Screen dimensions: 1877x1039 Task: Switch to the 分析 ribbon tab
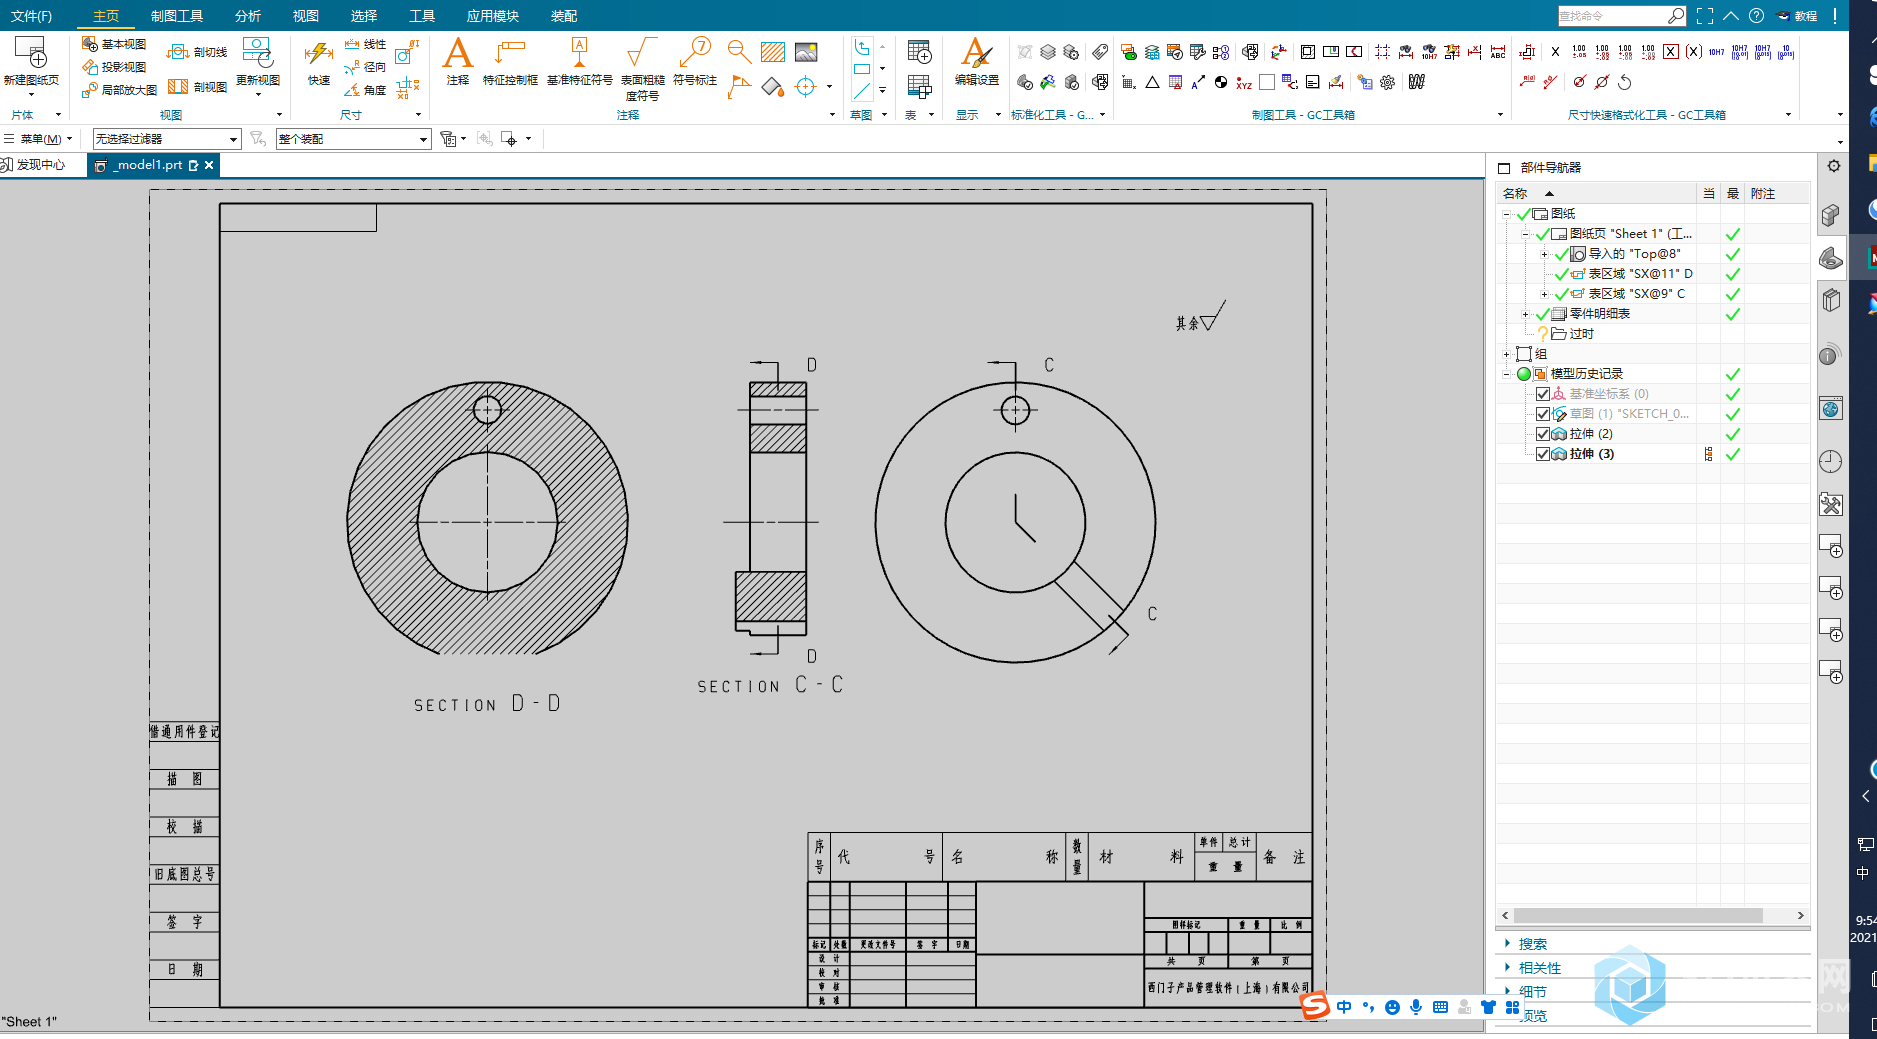click(x=248, y=16)
